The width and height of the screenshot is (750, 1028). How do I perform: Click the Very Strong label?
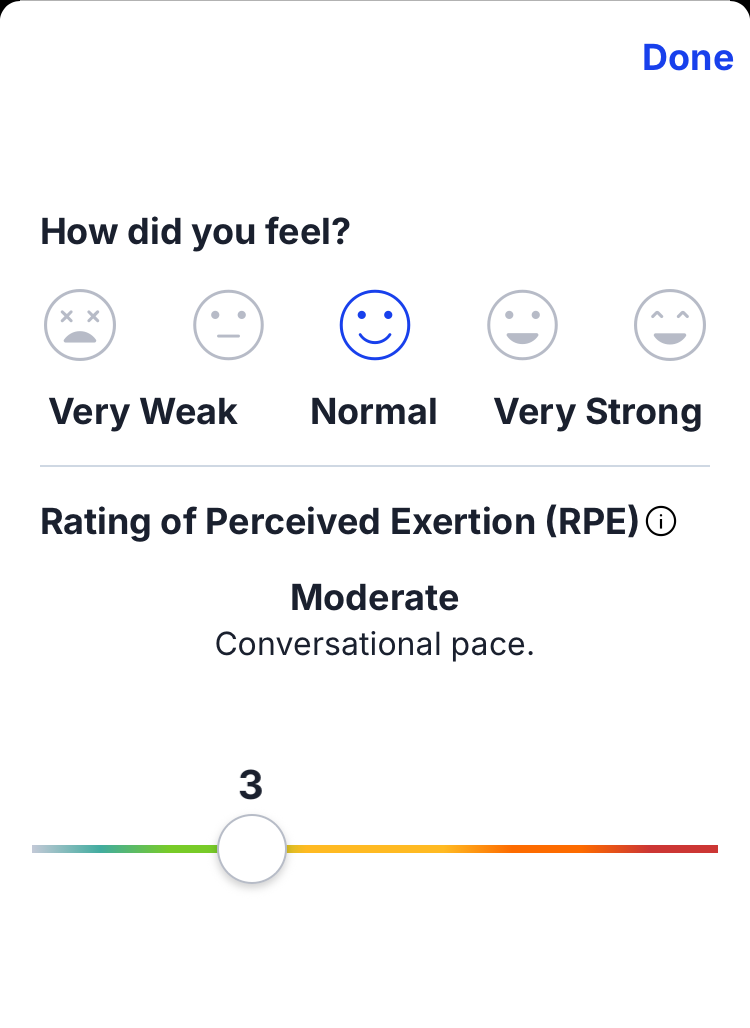click(598, 412)
